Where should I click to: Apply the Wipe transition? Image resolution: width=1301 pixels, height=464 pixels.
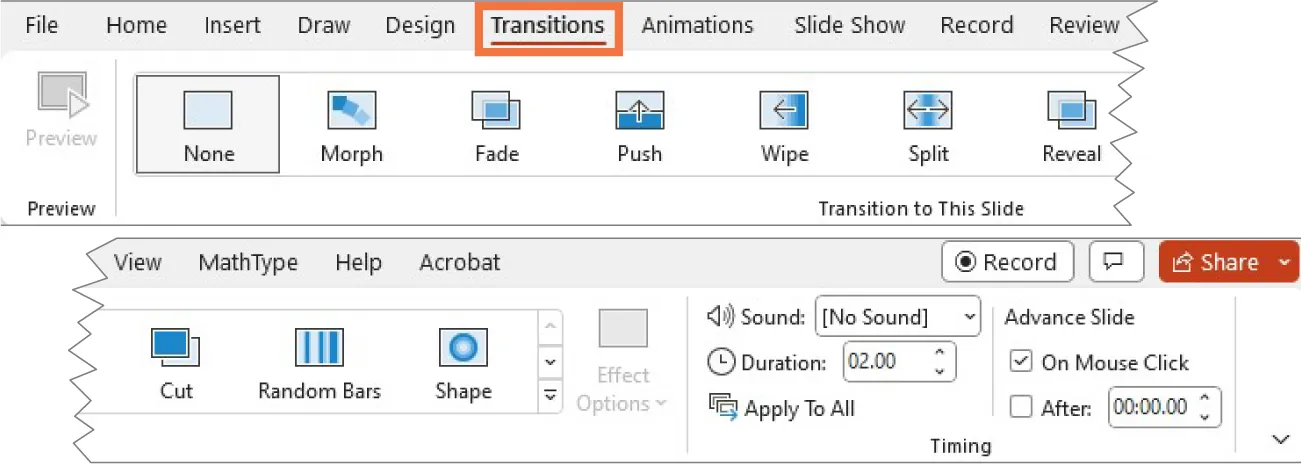[x=784, y=125]
